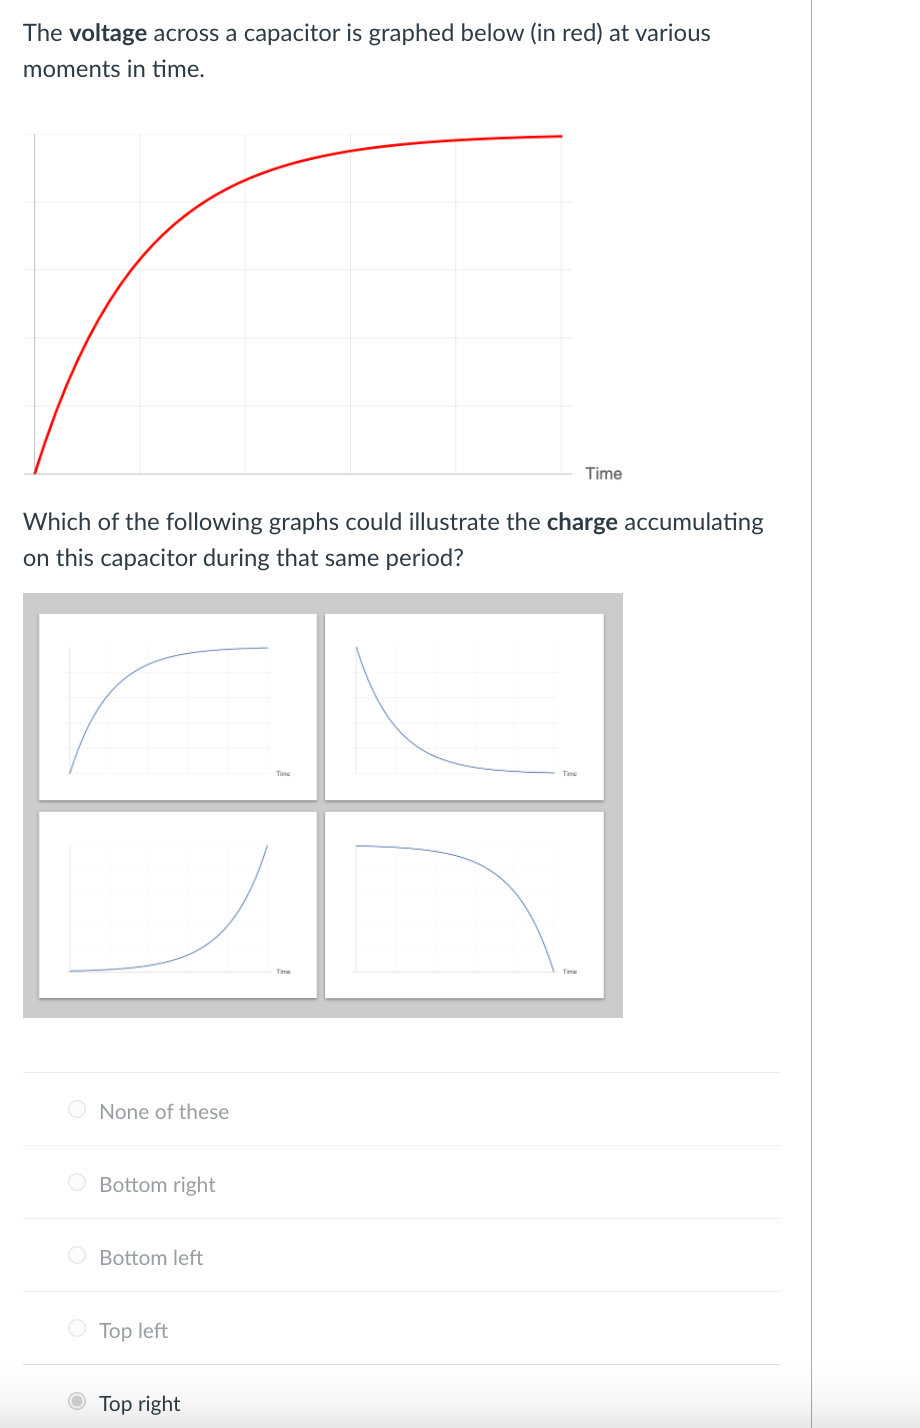Click the 'Time' axis label of voltage graph
The height and width of the screenshot is (1428, 920).
point(603,473)
